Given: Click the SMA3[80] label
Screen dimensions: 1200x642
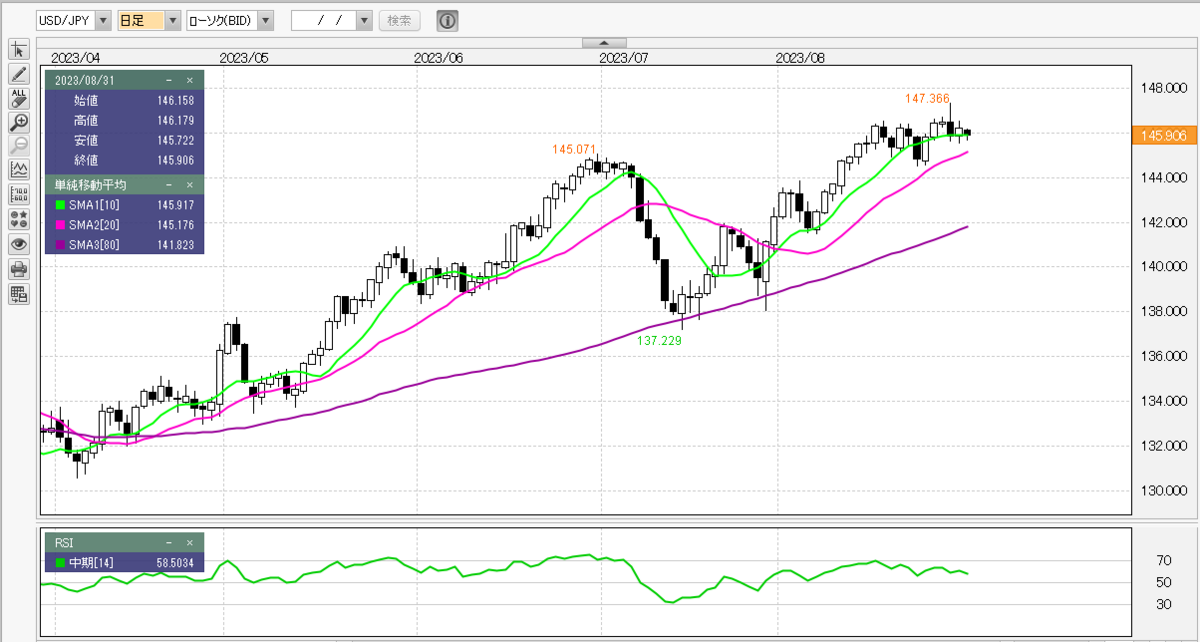Looking at the screenshot, I should (92, 244).
